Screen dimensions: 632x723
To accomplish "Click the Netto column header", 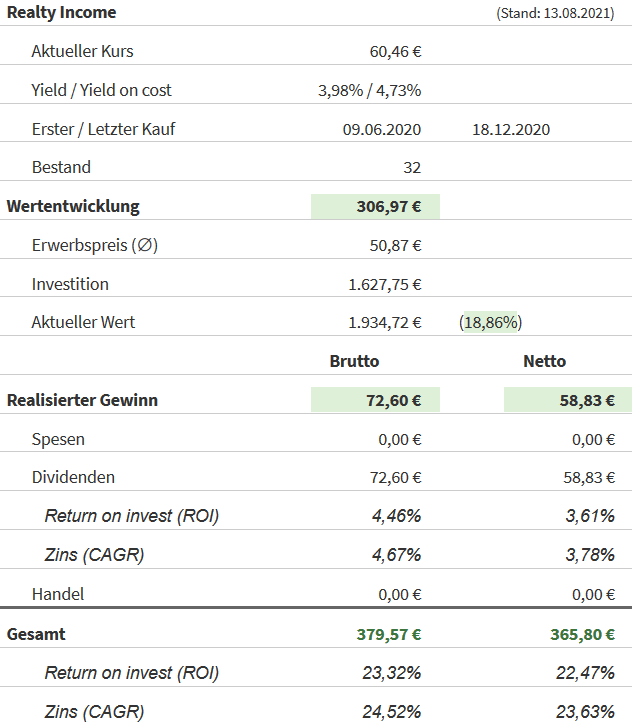I will tap(544, 361).
